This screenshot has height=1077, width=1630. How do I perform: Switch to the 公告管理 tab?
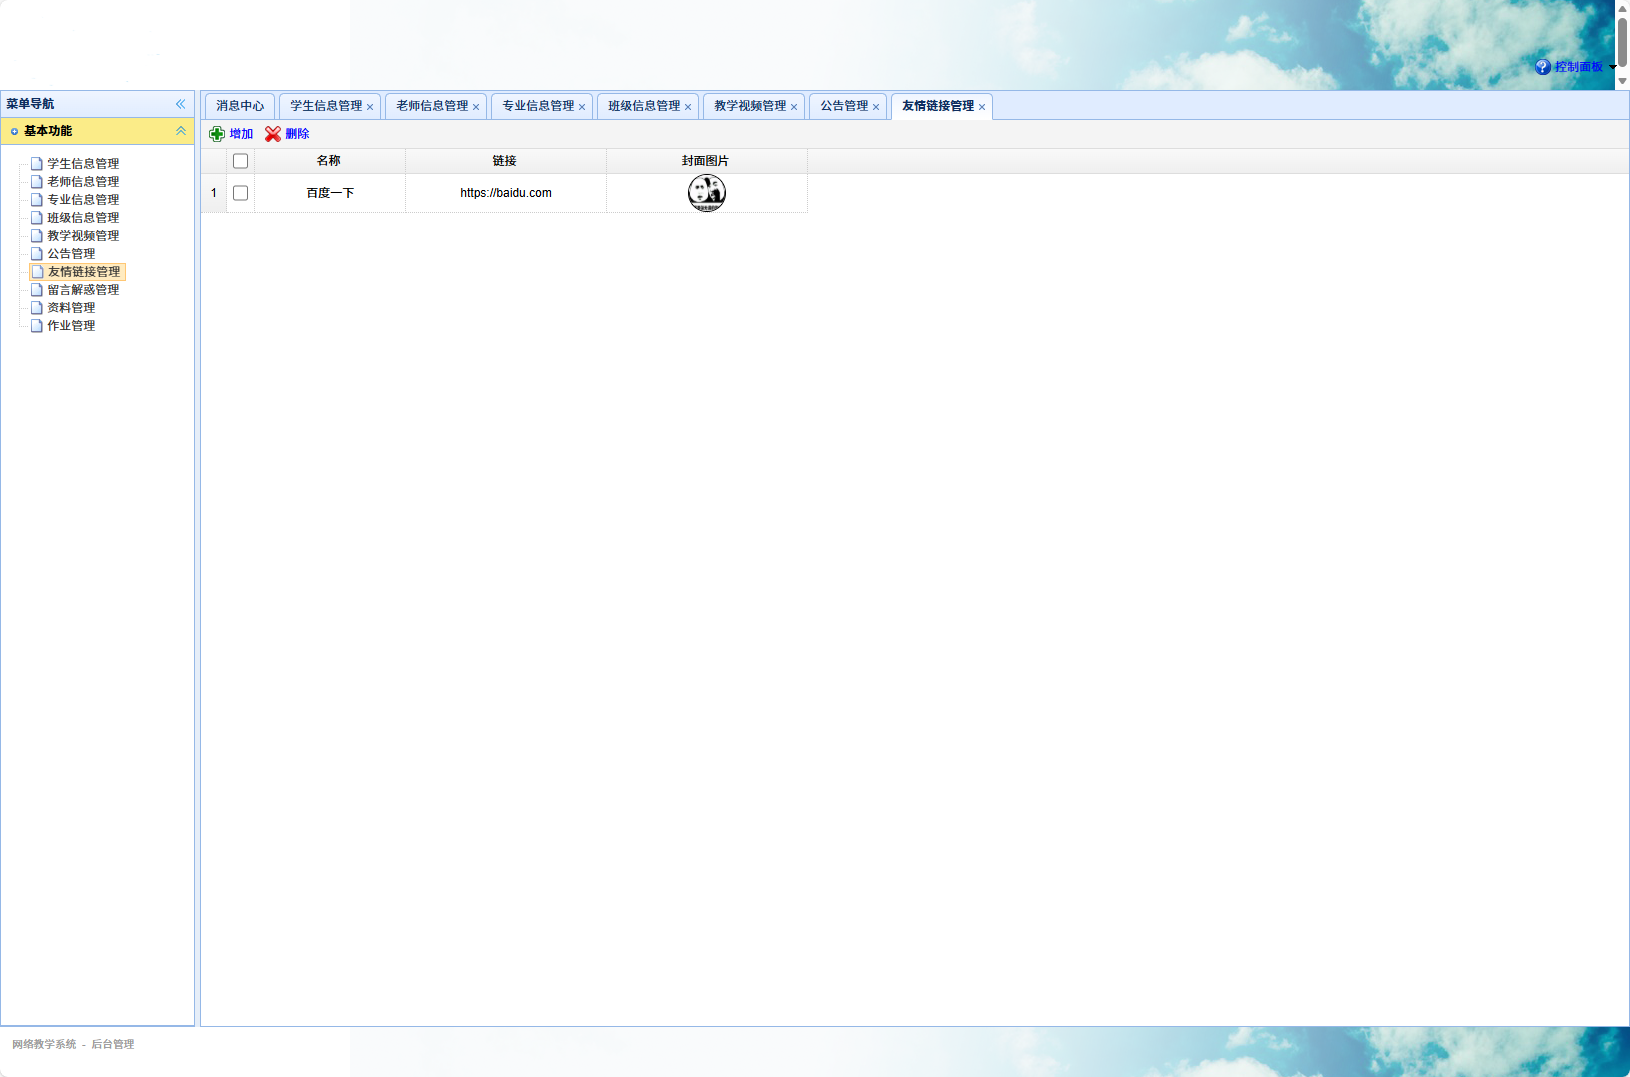(x=843, y=106)
